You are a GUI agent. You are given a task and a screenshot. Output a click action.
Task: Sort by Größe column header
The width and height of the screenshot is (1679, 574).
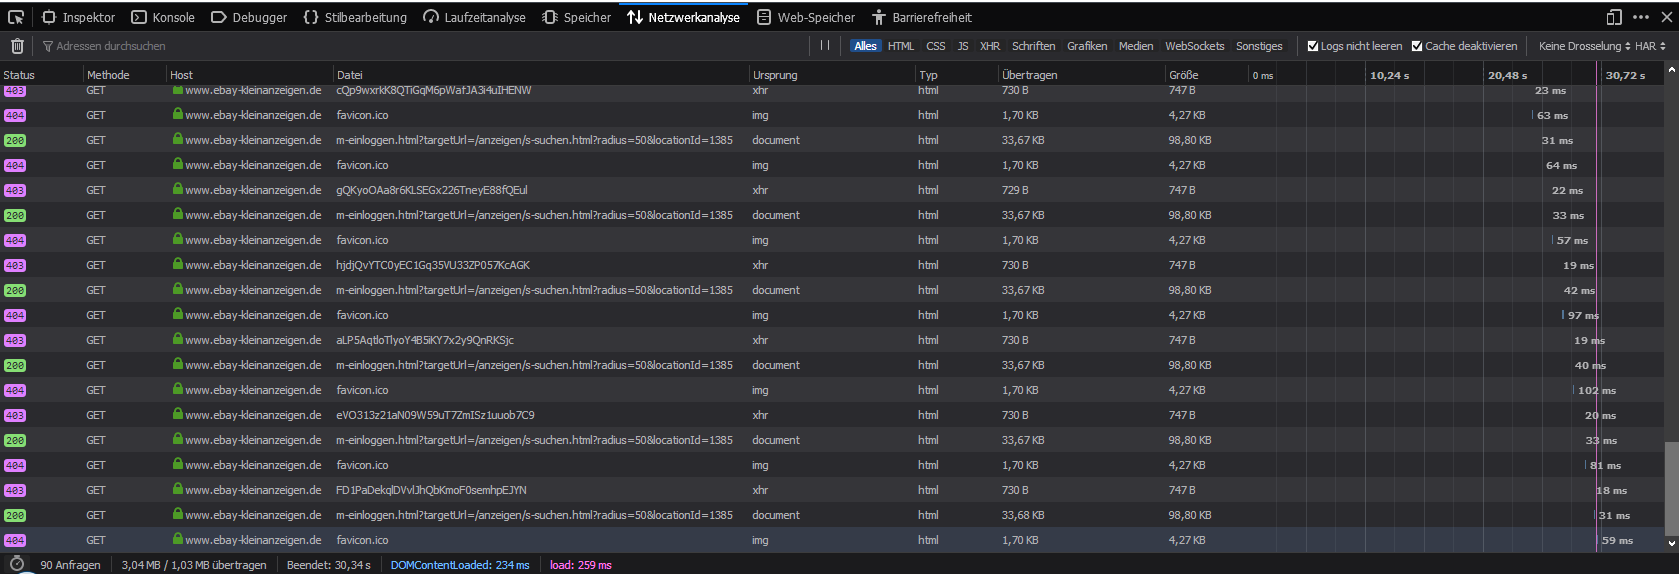click(x=1207, y=75)
